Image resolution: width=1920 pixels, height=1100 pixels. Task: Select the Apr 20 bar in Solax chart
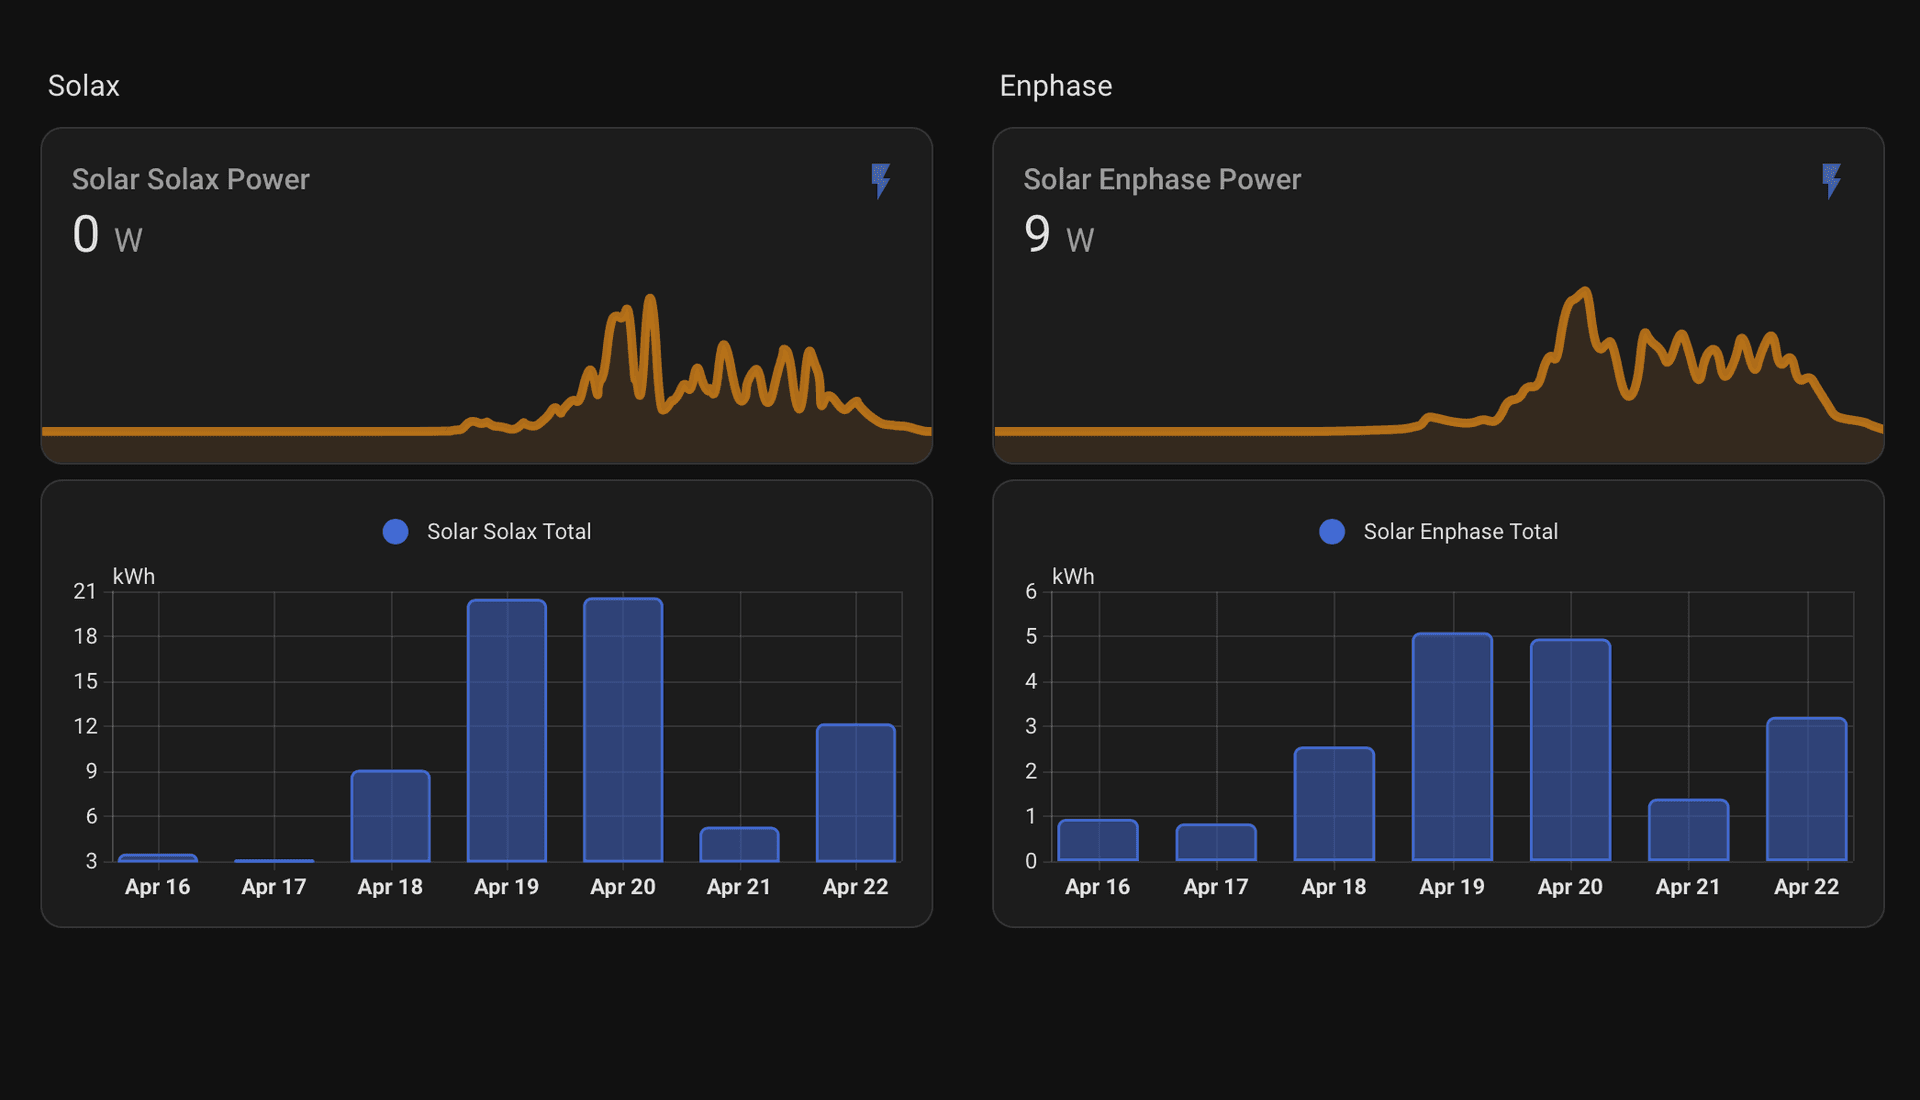click(623, 730)
